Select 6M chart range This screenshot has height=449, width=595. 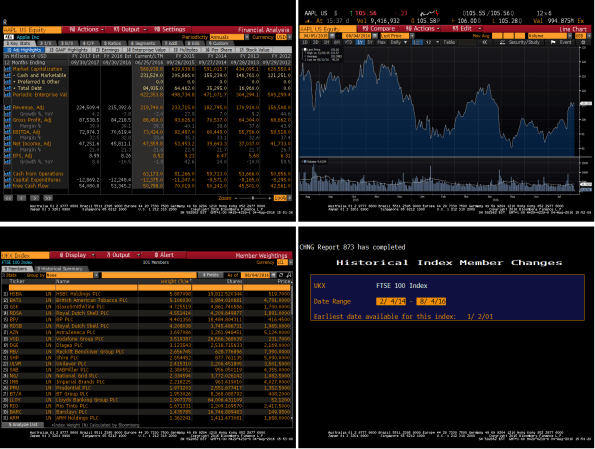pyautogui.click(x=337, y=42)
